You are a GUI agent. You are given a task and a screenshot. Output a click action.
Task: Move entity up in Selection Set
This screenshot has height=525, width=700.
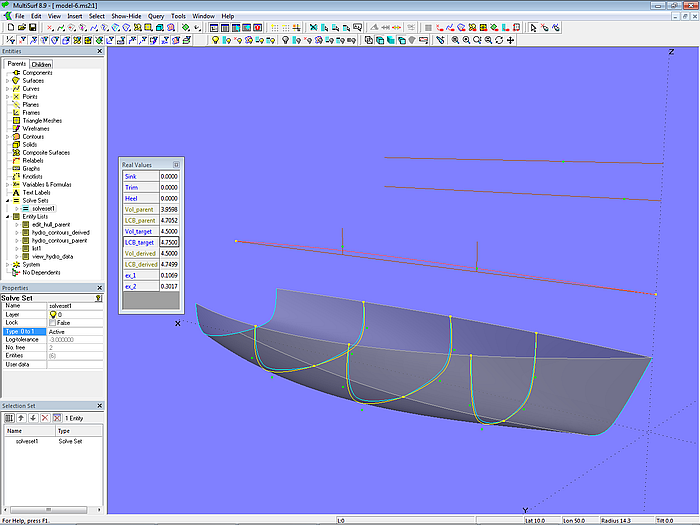tap(20, 417)
